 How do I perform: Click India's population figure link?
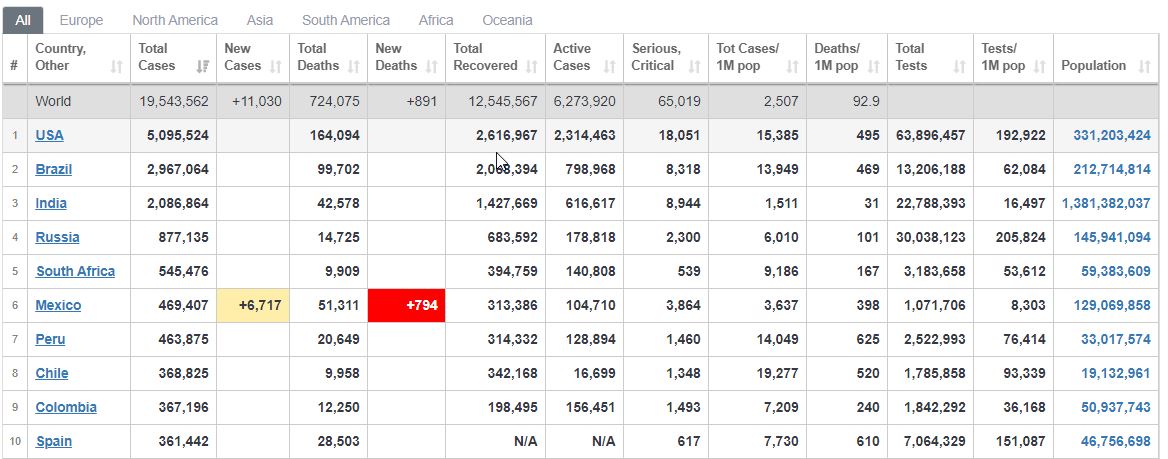[1106, 204]
